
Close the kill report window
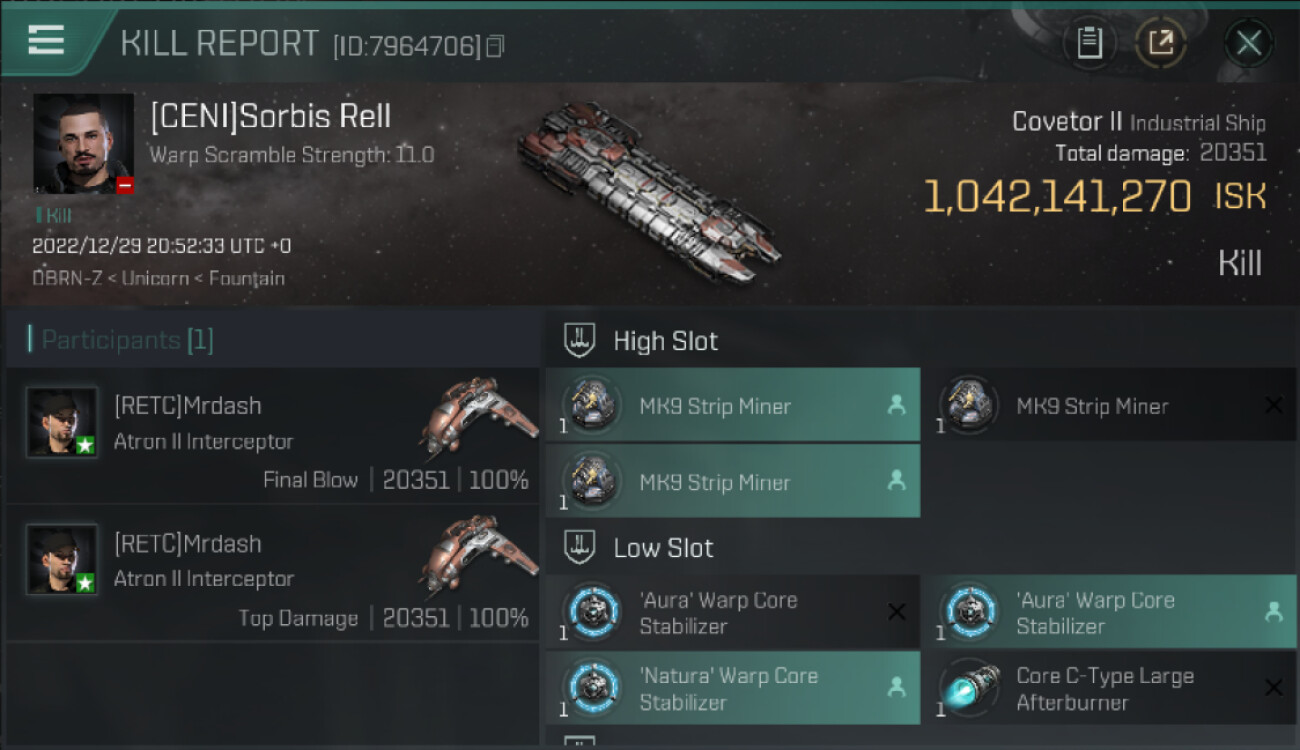[x=1248, y=42]
